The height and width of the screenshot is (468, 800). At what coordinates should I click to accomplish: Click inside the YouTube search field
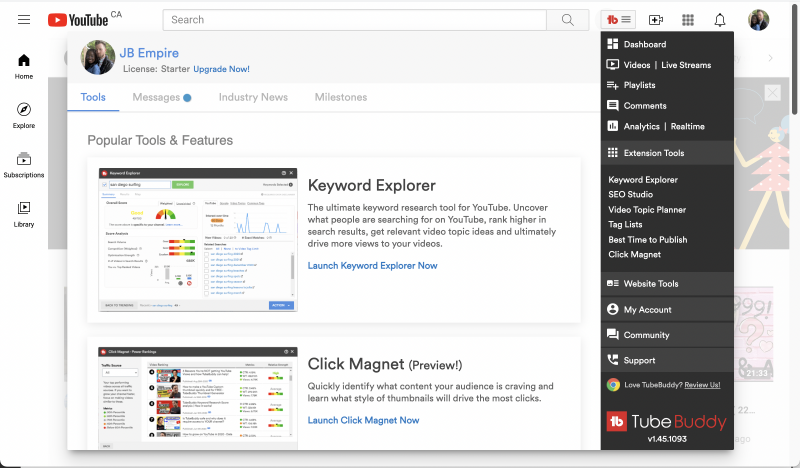pos(354,20)
